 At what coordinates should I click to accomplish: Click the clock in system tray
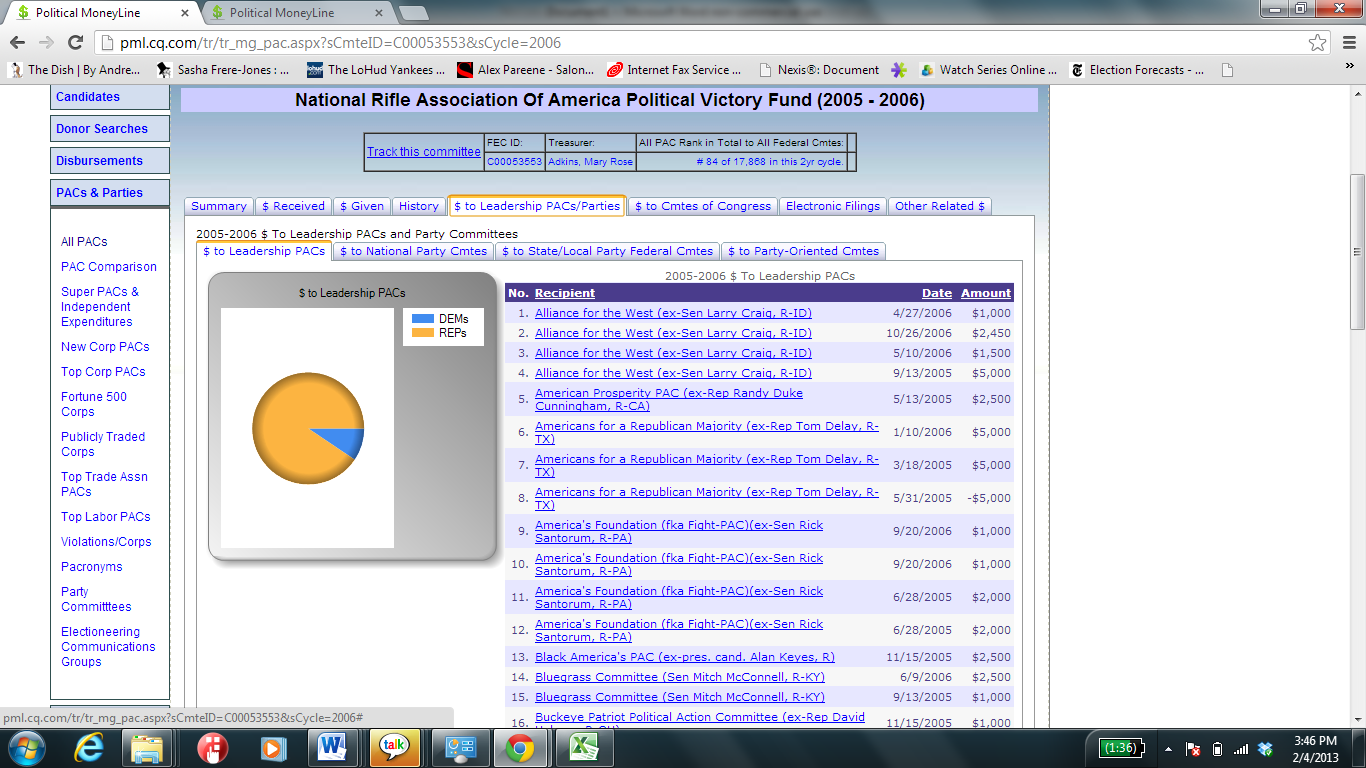(x=1314, y=748)
